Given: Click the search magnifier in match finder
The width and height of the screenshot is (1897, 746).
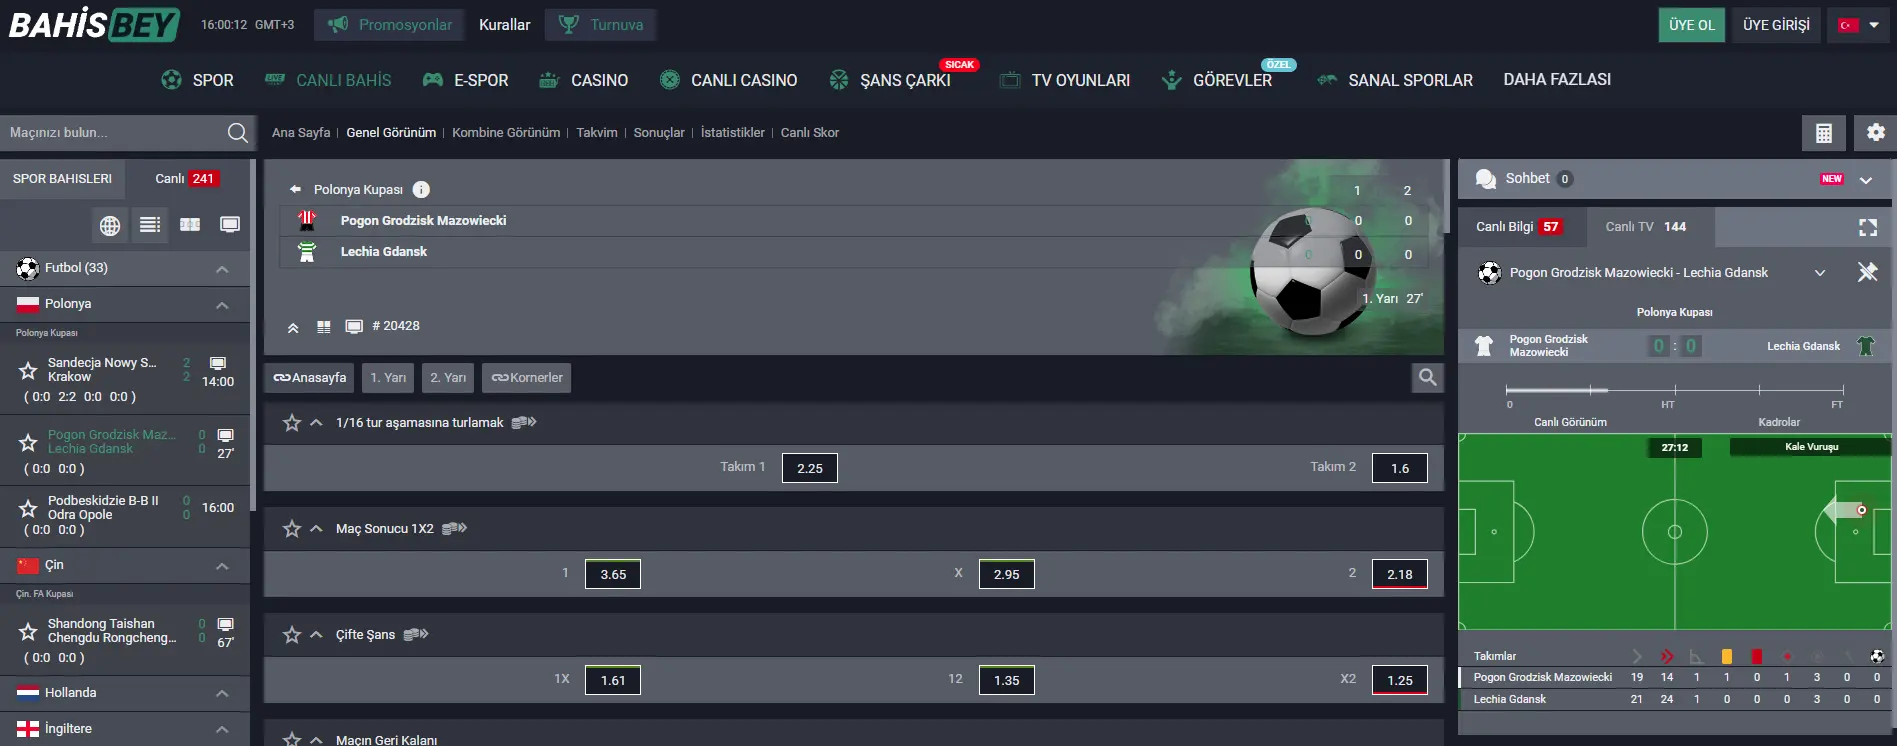Looking at the screenshot, I should coord(238,133).
